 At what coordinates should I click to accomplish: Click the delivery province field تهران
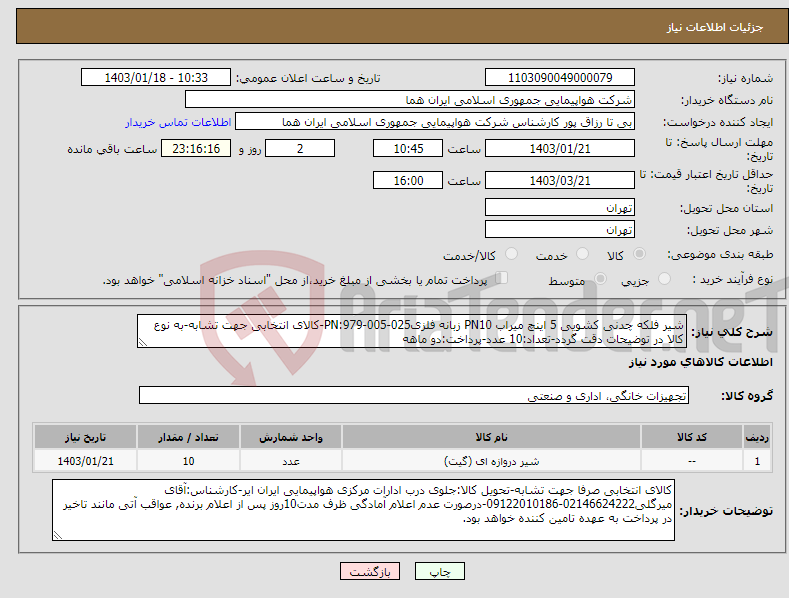[x=560, y=207]
